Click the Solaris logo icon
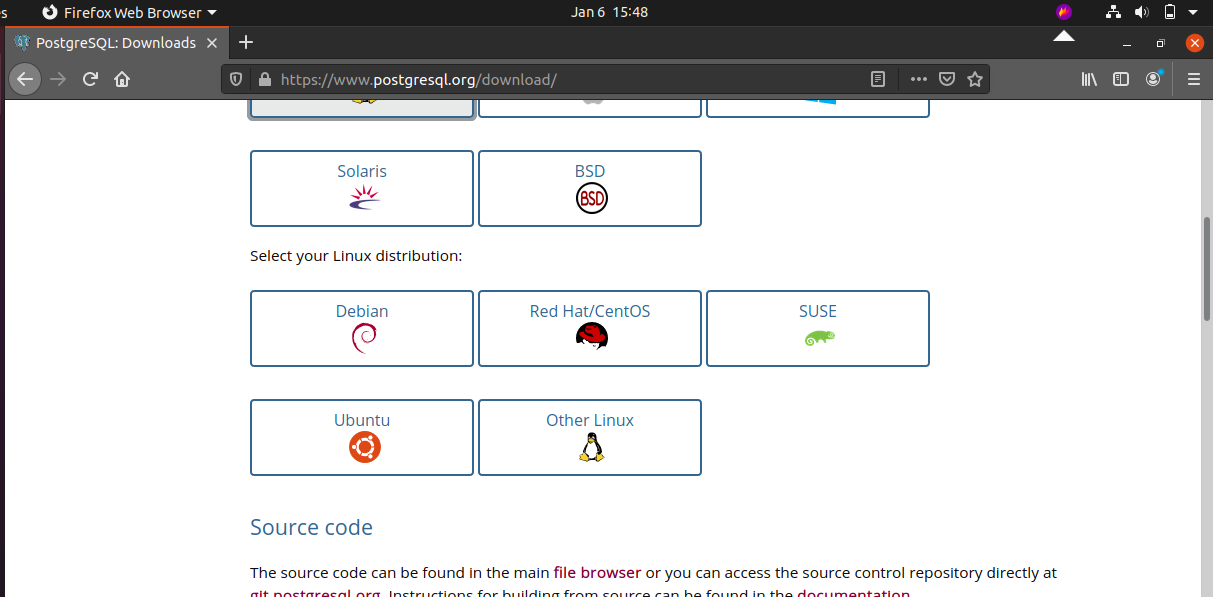 (364, 198)
